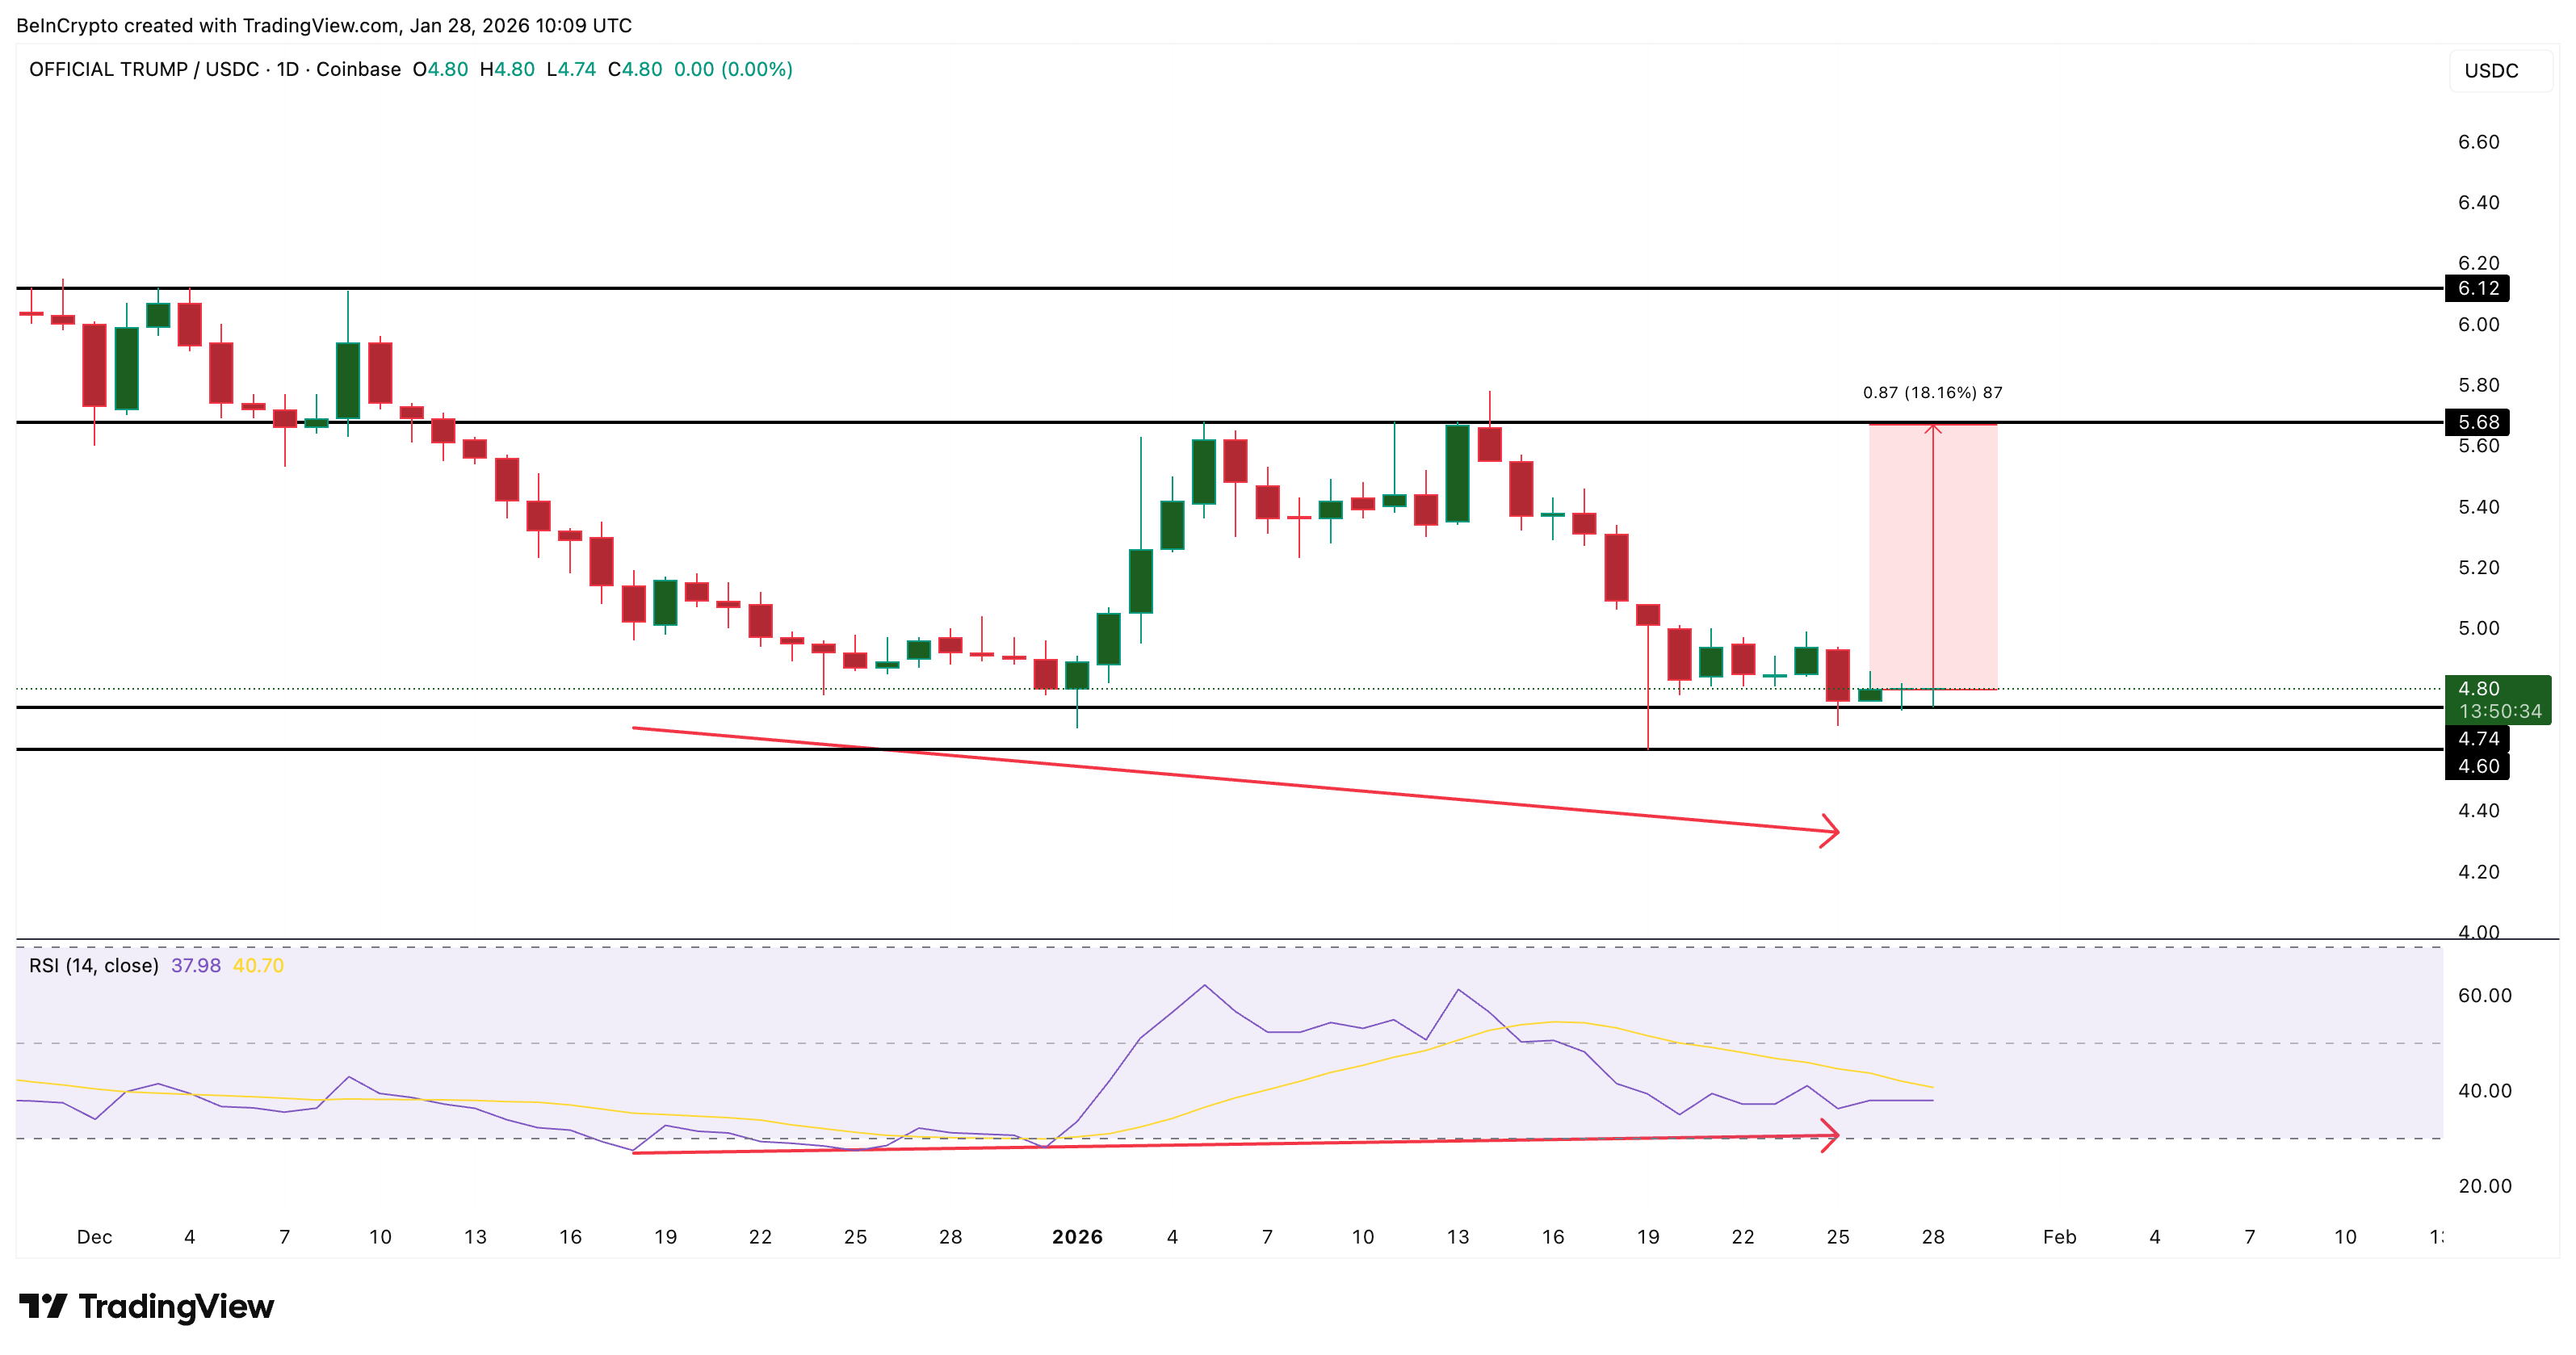Click the 2026 date label on time axis
The height and width of the screenshot is (1355, 2576).
click(x=1077, y=1237)
